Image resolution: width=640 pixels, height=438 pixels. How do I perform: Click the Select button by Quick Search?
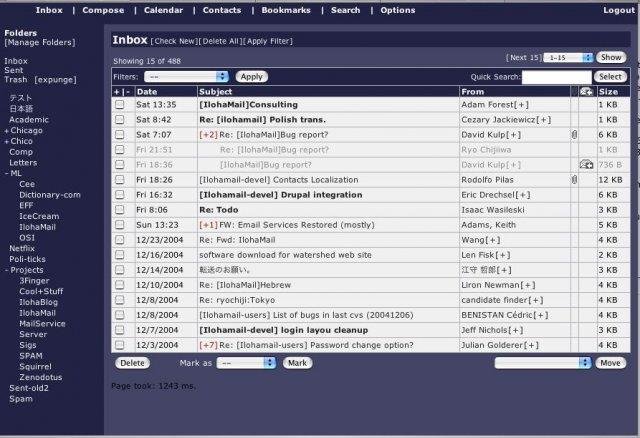(610, 77)
